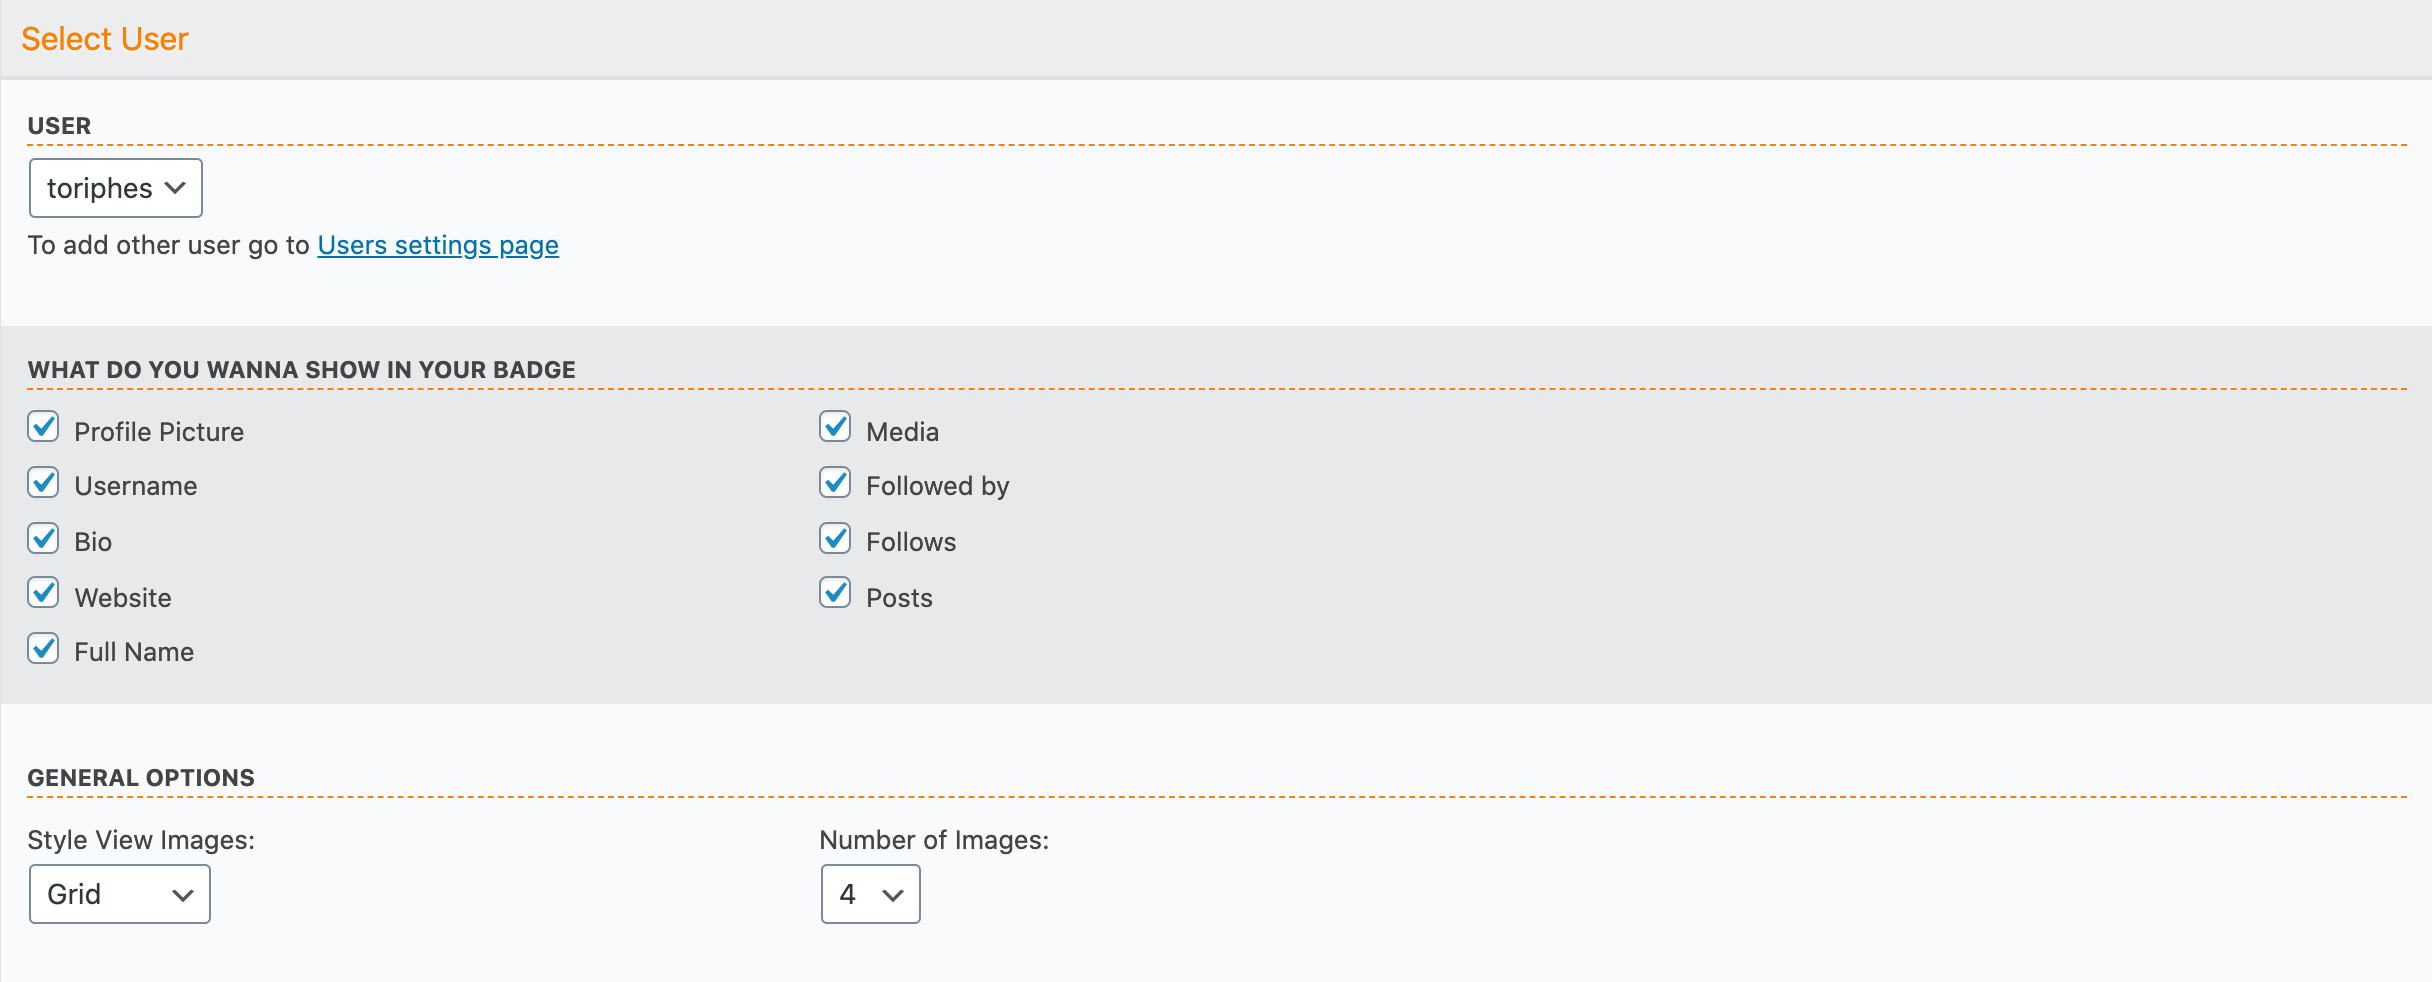
Task: Click the Full Name label text
Action: pyautogui.click(x=134, y=652)
